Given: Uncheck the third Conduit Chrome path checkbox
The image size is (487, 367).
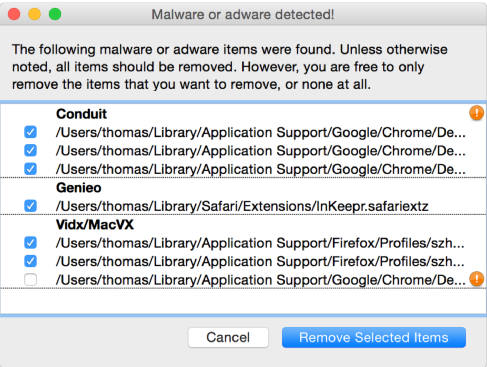Looking at the screenshot, I should 30,169.
